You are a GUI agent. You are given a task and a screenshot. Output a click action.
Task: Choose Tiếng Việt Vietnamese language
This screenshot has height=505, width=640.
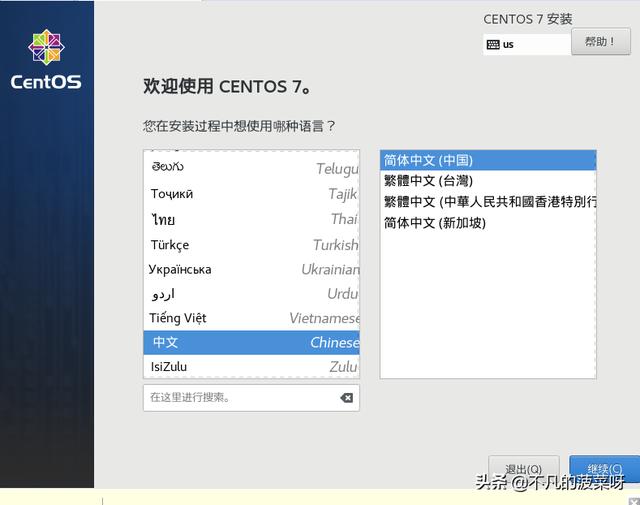pos(251,318)
